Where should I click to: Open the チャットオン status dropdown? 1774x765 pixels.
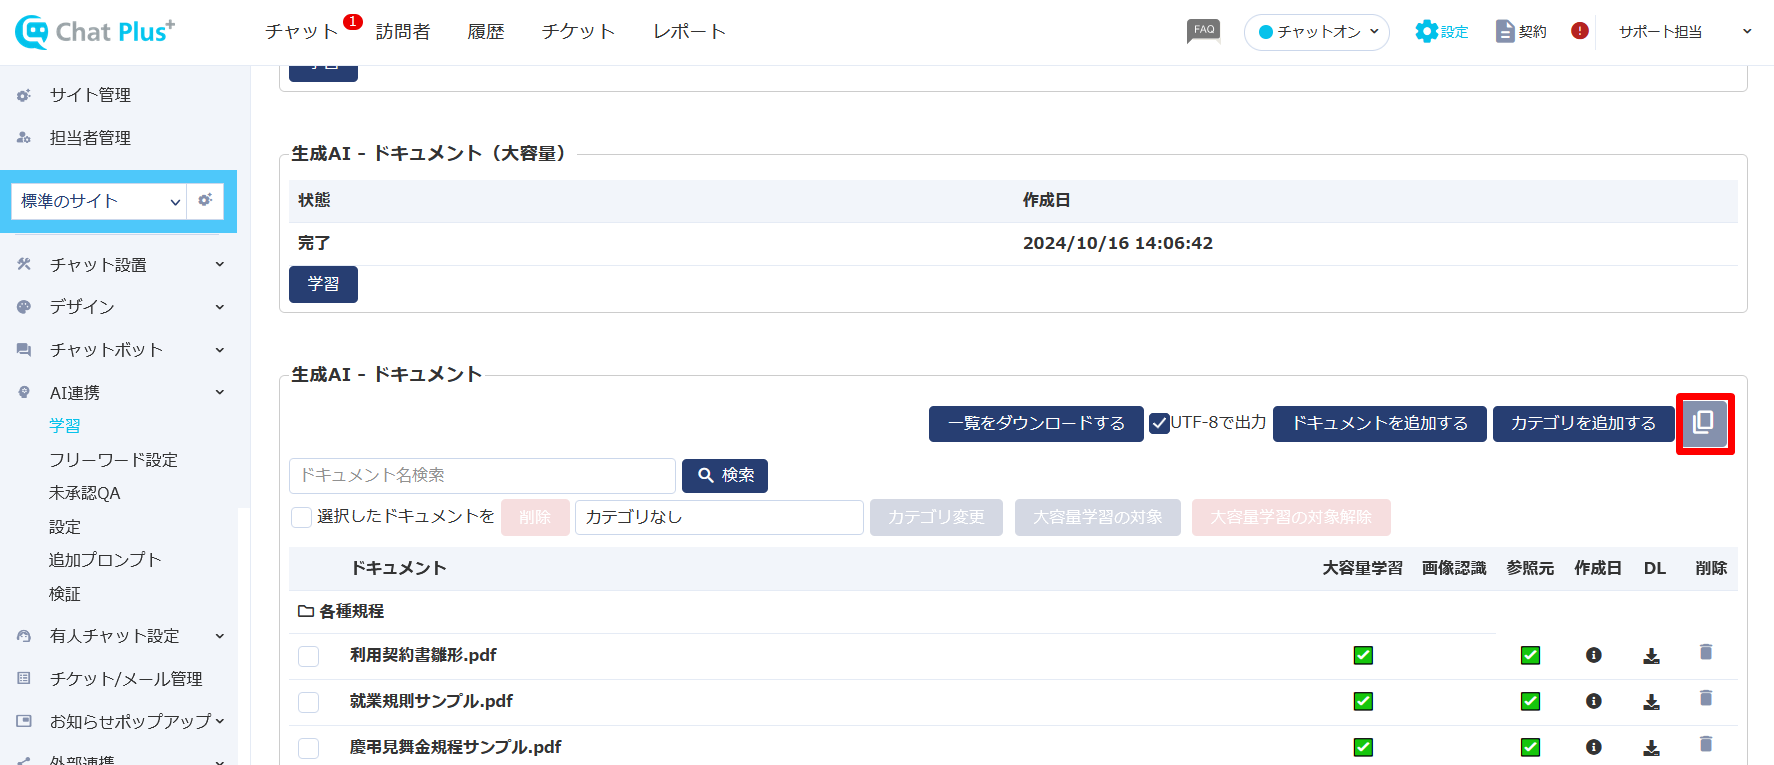(1316, 32)
